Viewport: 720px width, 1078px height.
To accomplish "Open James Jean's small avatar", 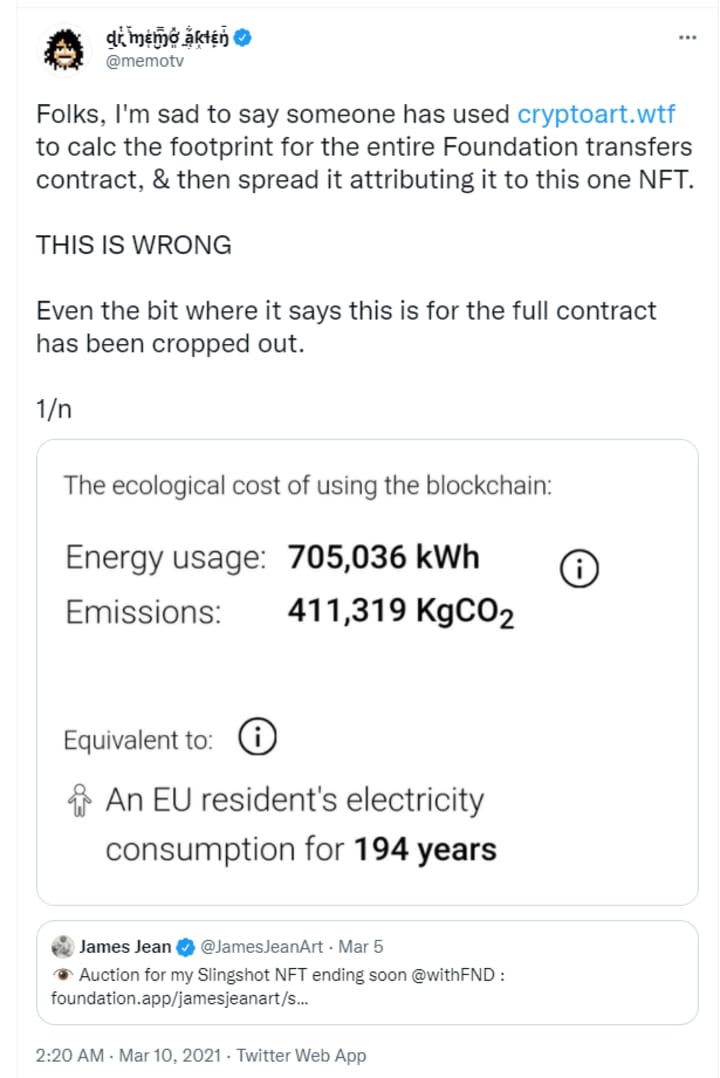I will click(x=63, y=946).
